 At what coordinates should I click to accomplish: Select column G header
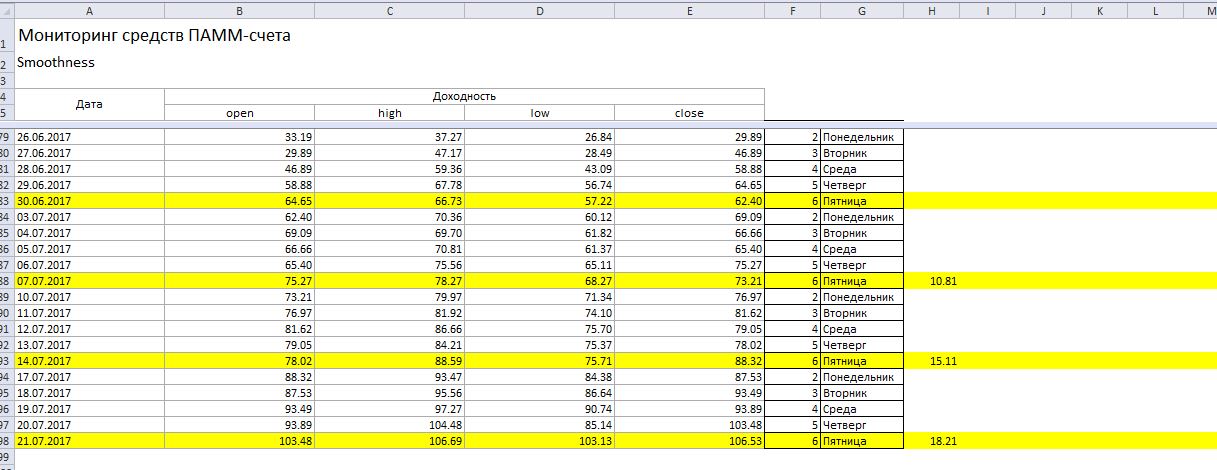click(x=861, y=9)
